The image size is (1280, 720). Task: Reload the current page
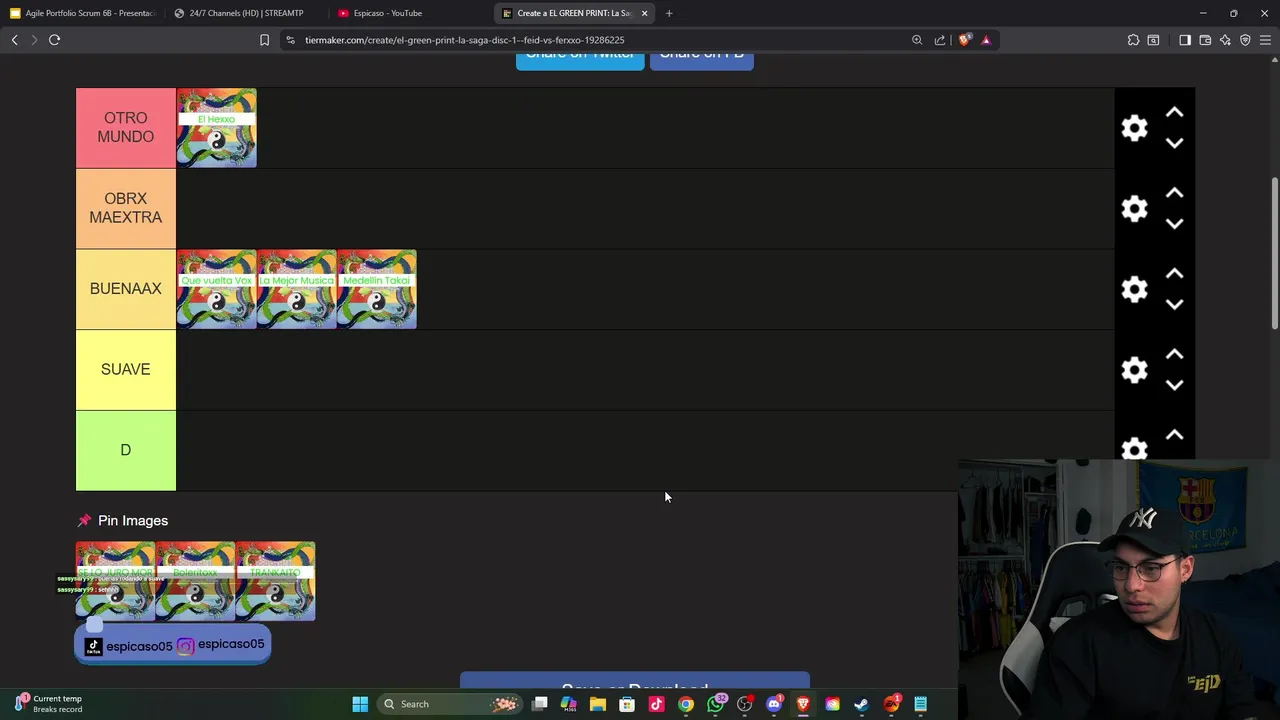coord(54,40)
